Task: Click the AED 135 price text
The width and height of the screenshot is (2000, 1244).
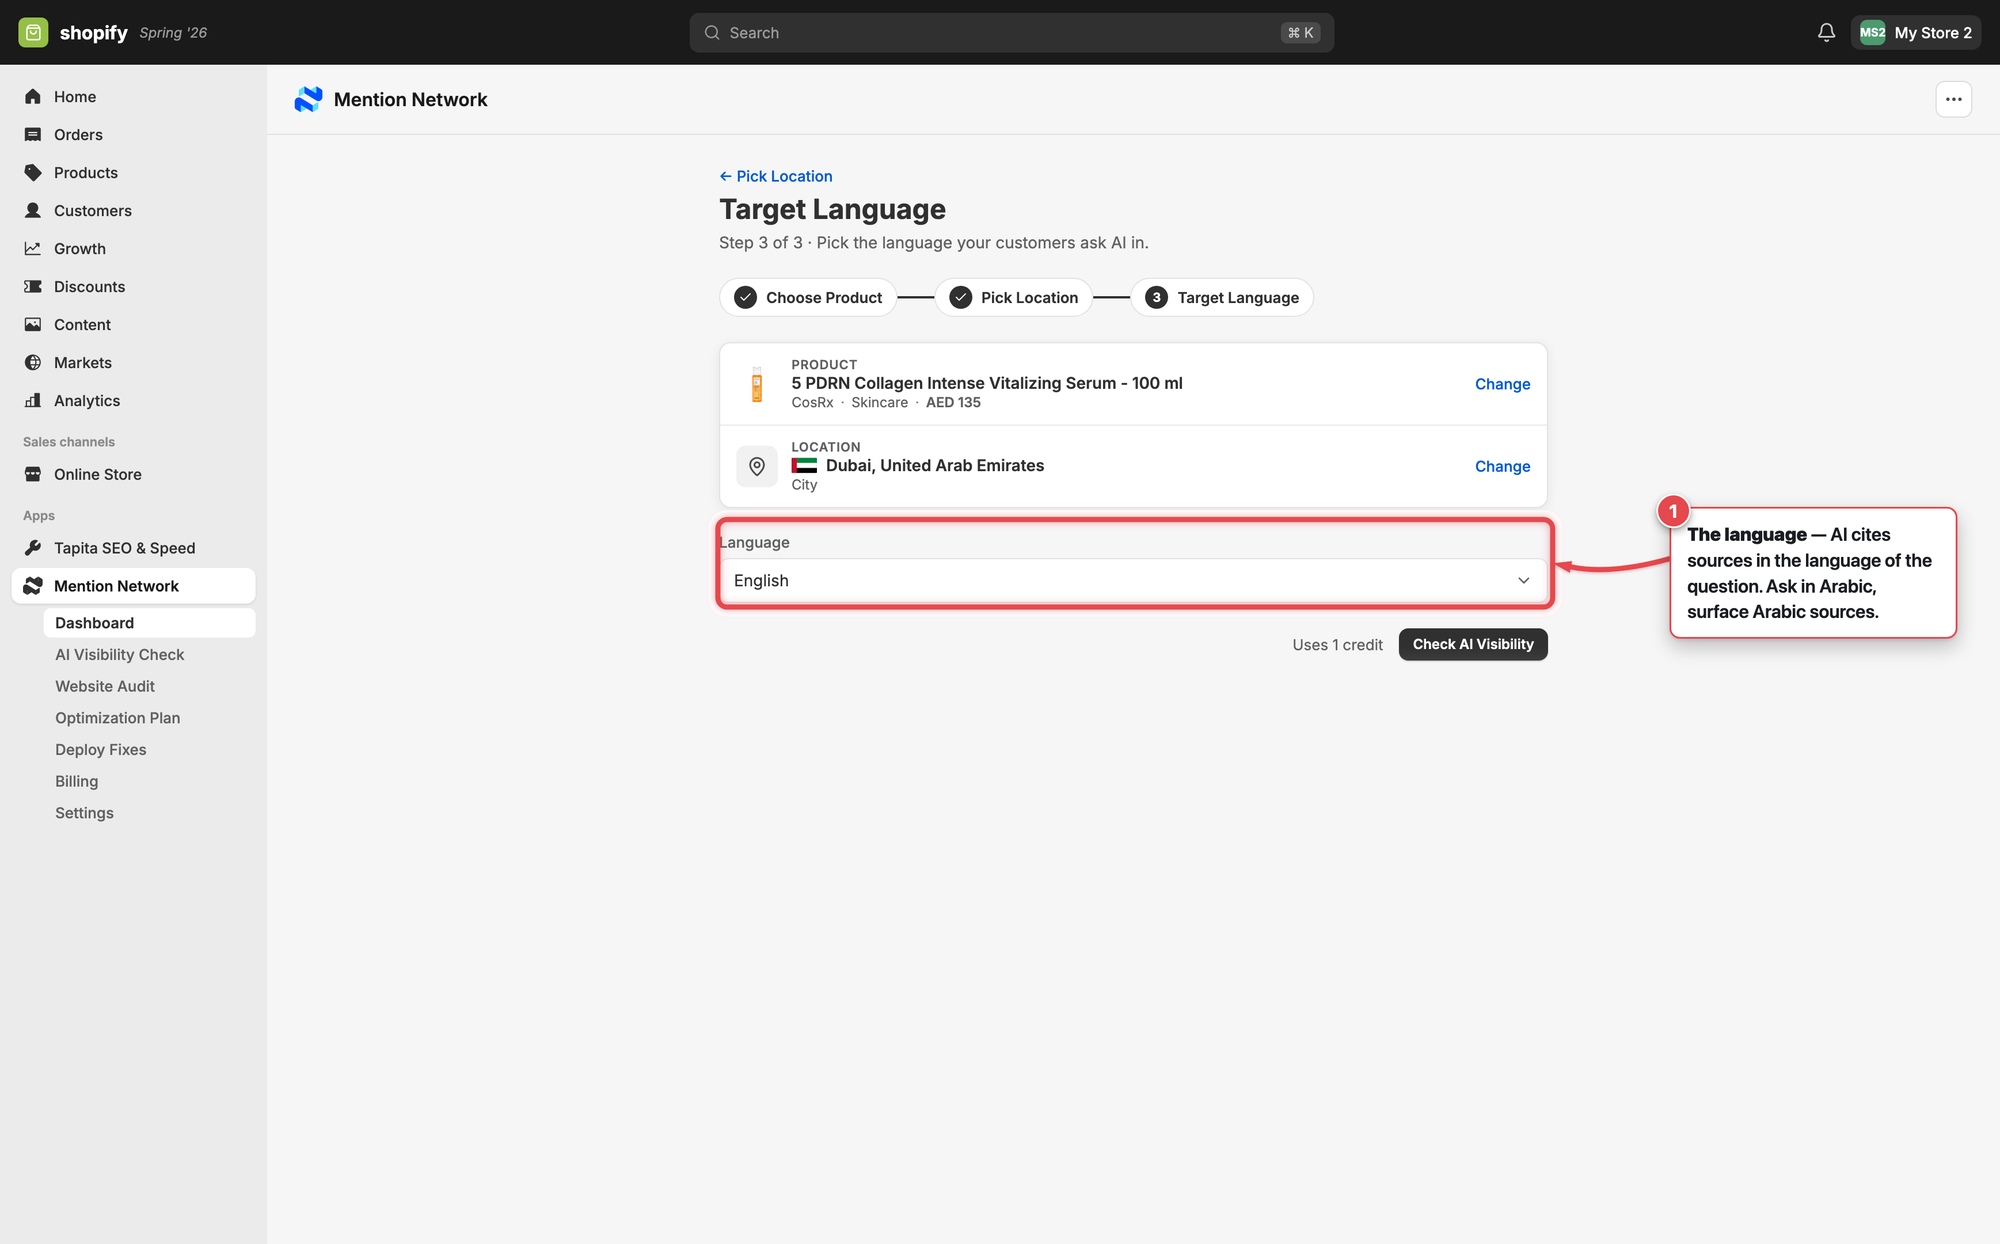Action: (953, 402)
